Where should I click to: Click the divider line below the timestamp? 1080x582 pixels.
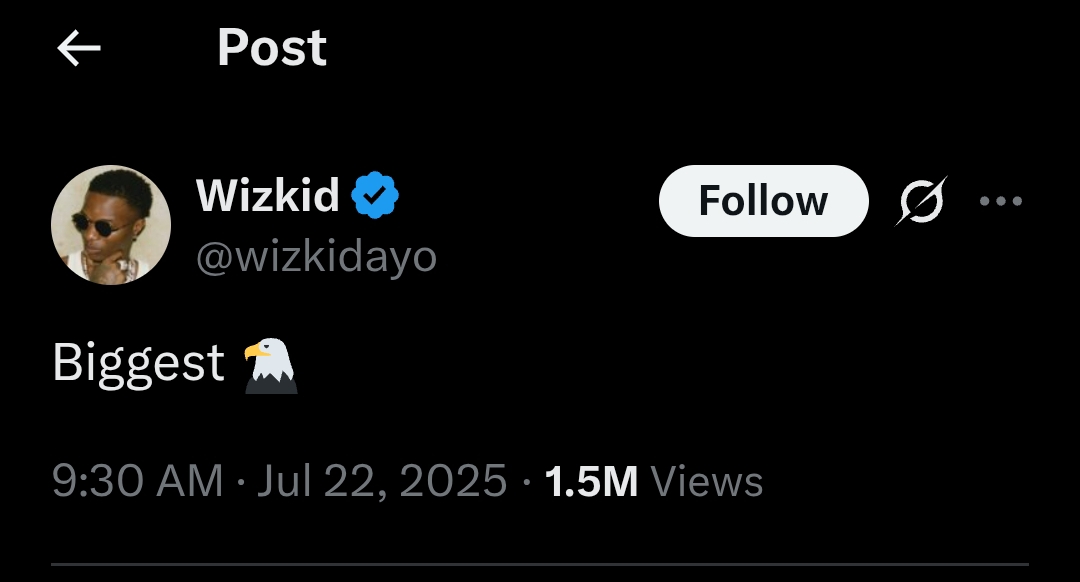[x=540, y=565]
